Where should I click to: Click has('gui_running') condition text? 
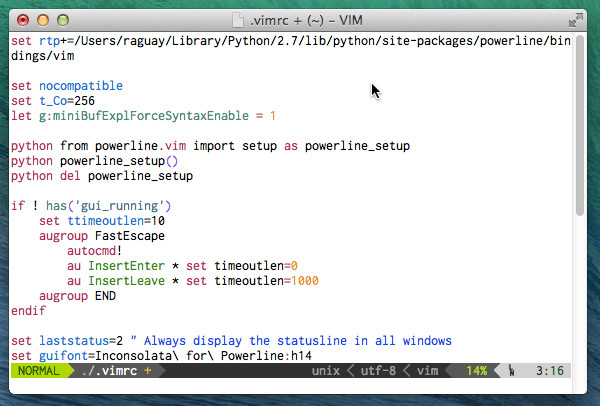[109, 206]
